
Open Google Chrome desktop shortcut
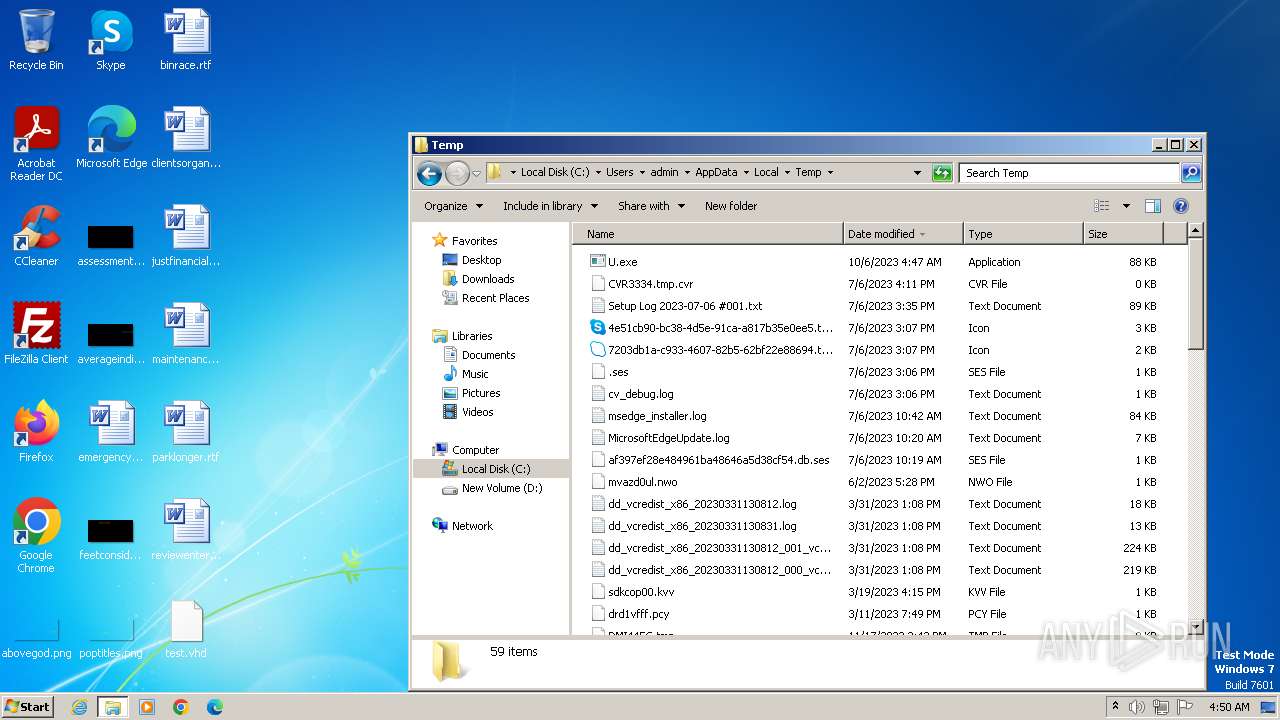pos(36,536)
